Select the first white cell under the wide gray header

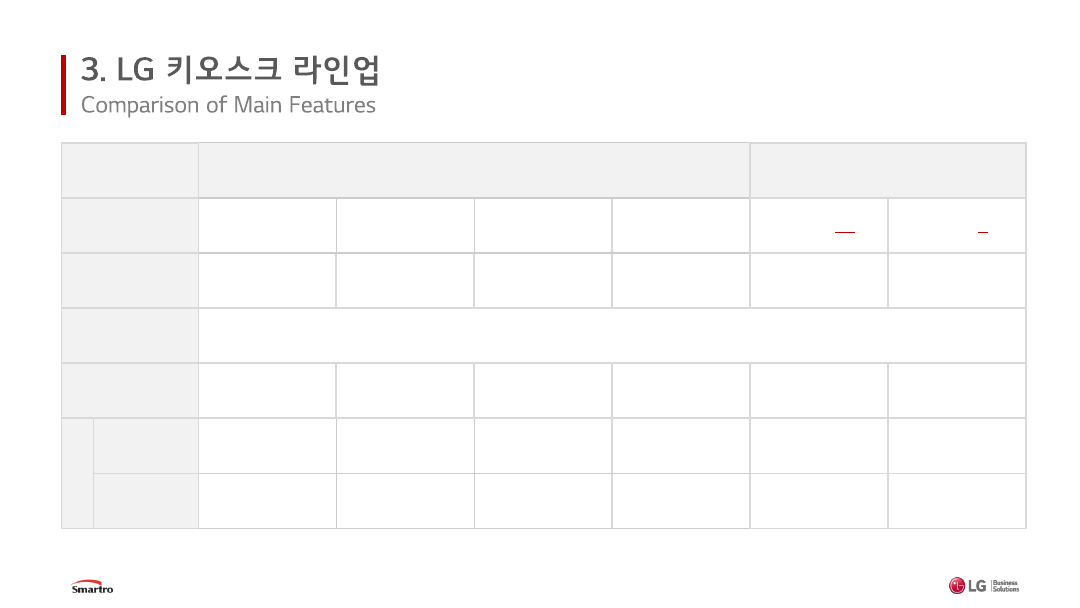pyautogui.click(x=267, y=226)
